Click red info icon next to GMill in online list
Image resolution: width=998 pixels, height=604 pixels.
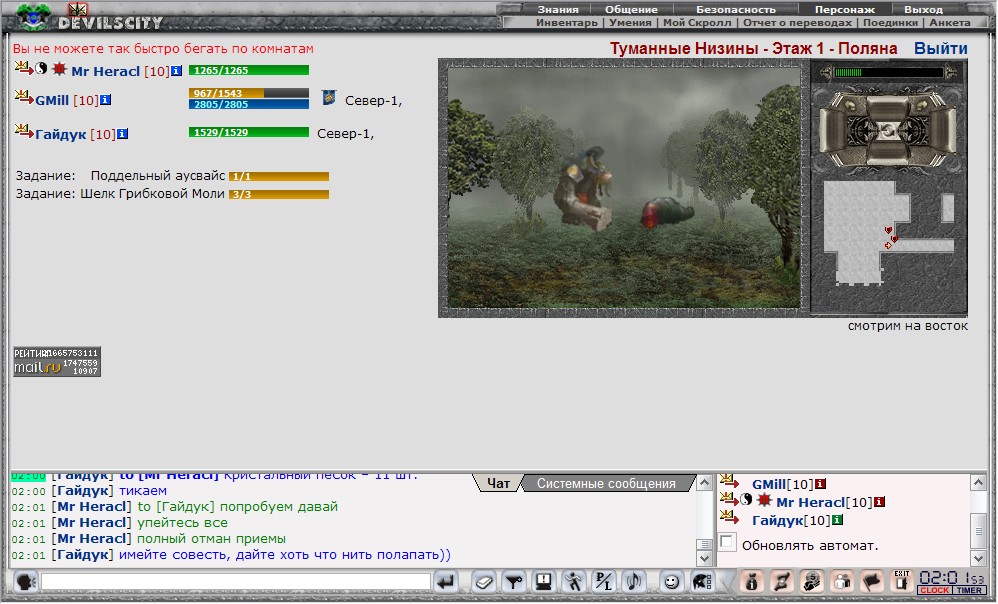pos(820,484)
